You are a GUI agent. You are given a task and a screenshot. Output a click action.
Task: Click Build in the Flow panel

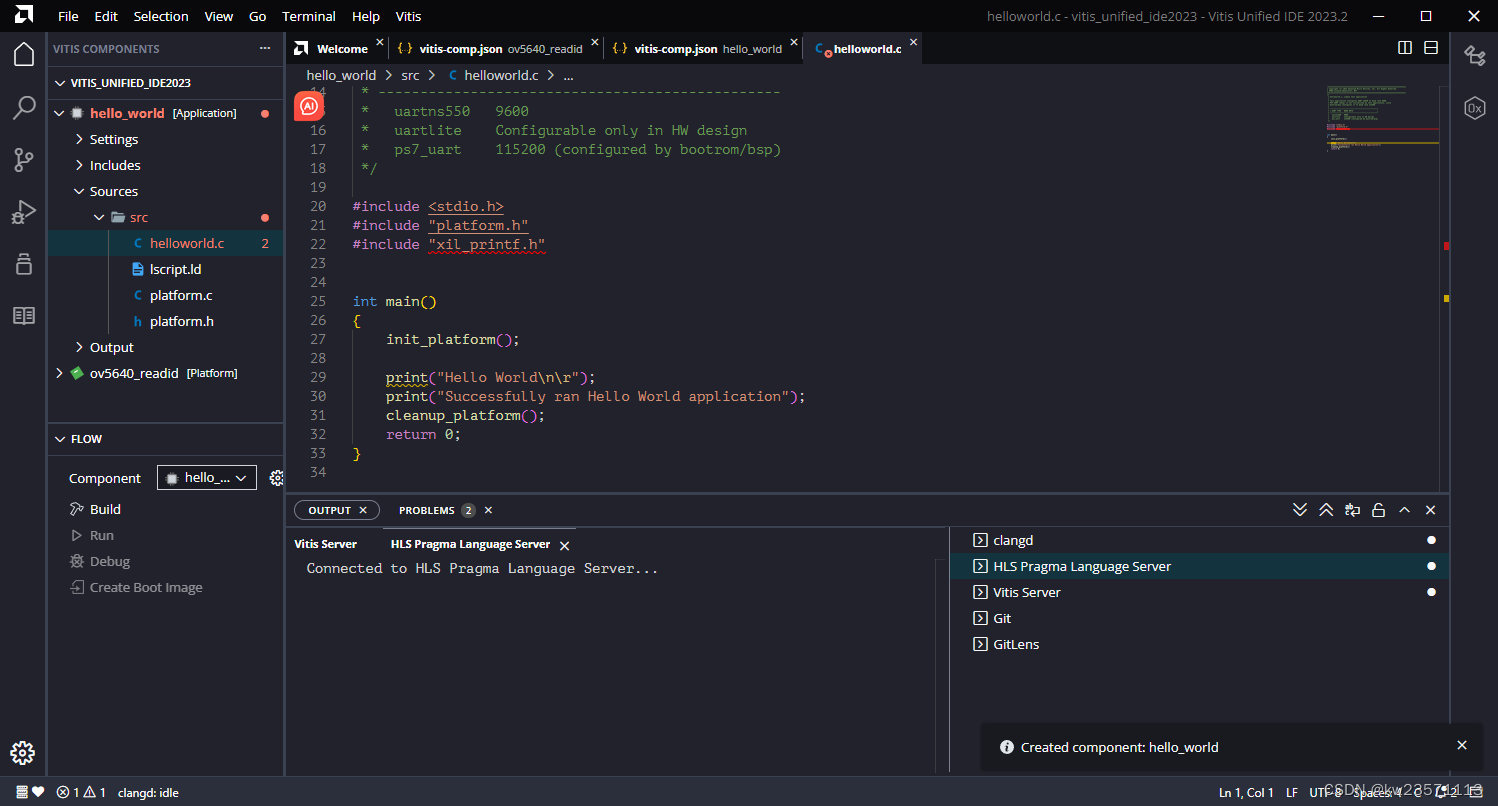105,509
